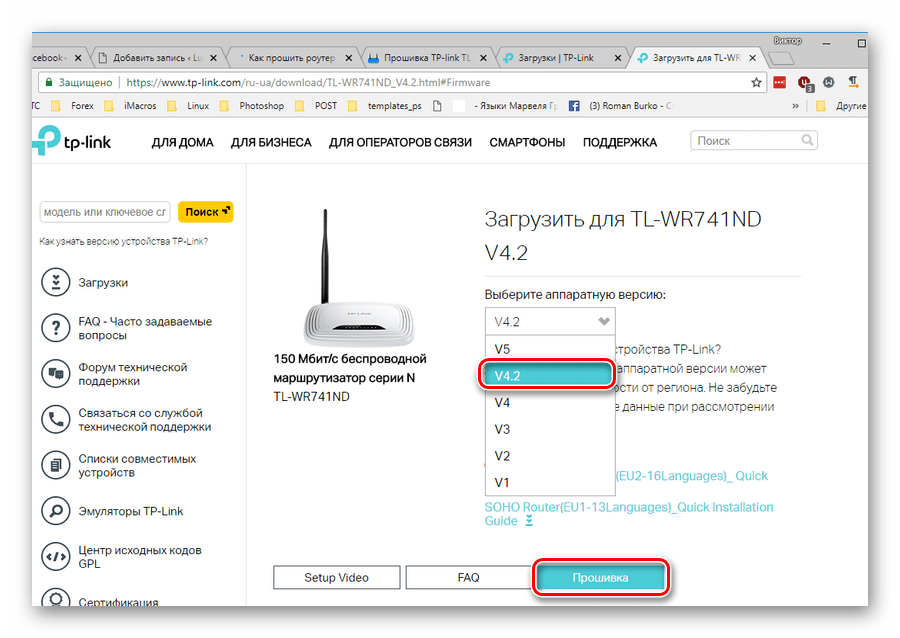
Task: Click the phone icon for technical support
Action: tap(56, 419)
